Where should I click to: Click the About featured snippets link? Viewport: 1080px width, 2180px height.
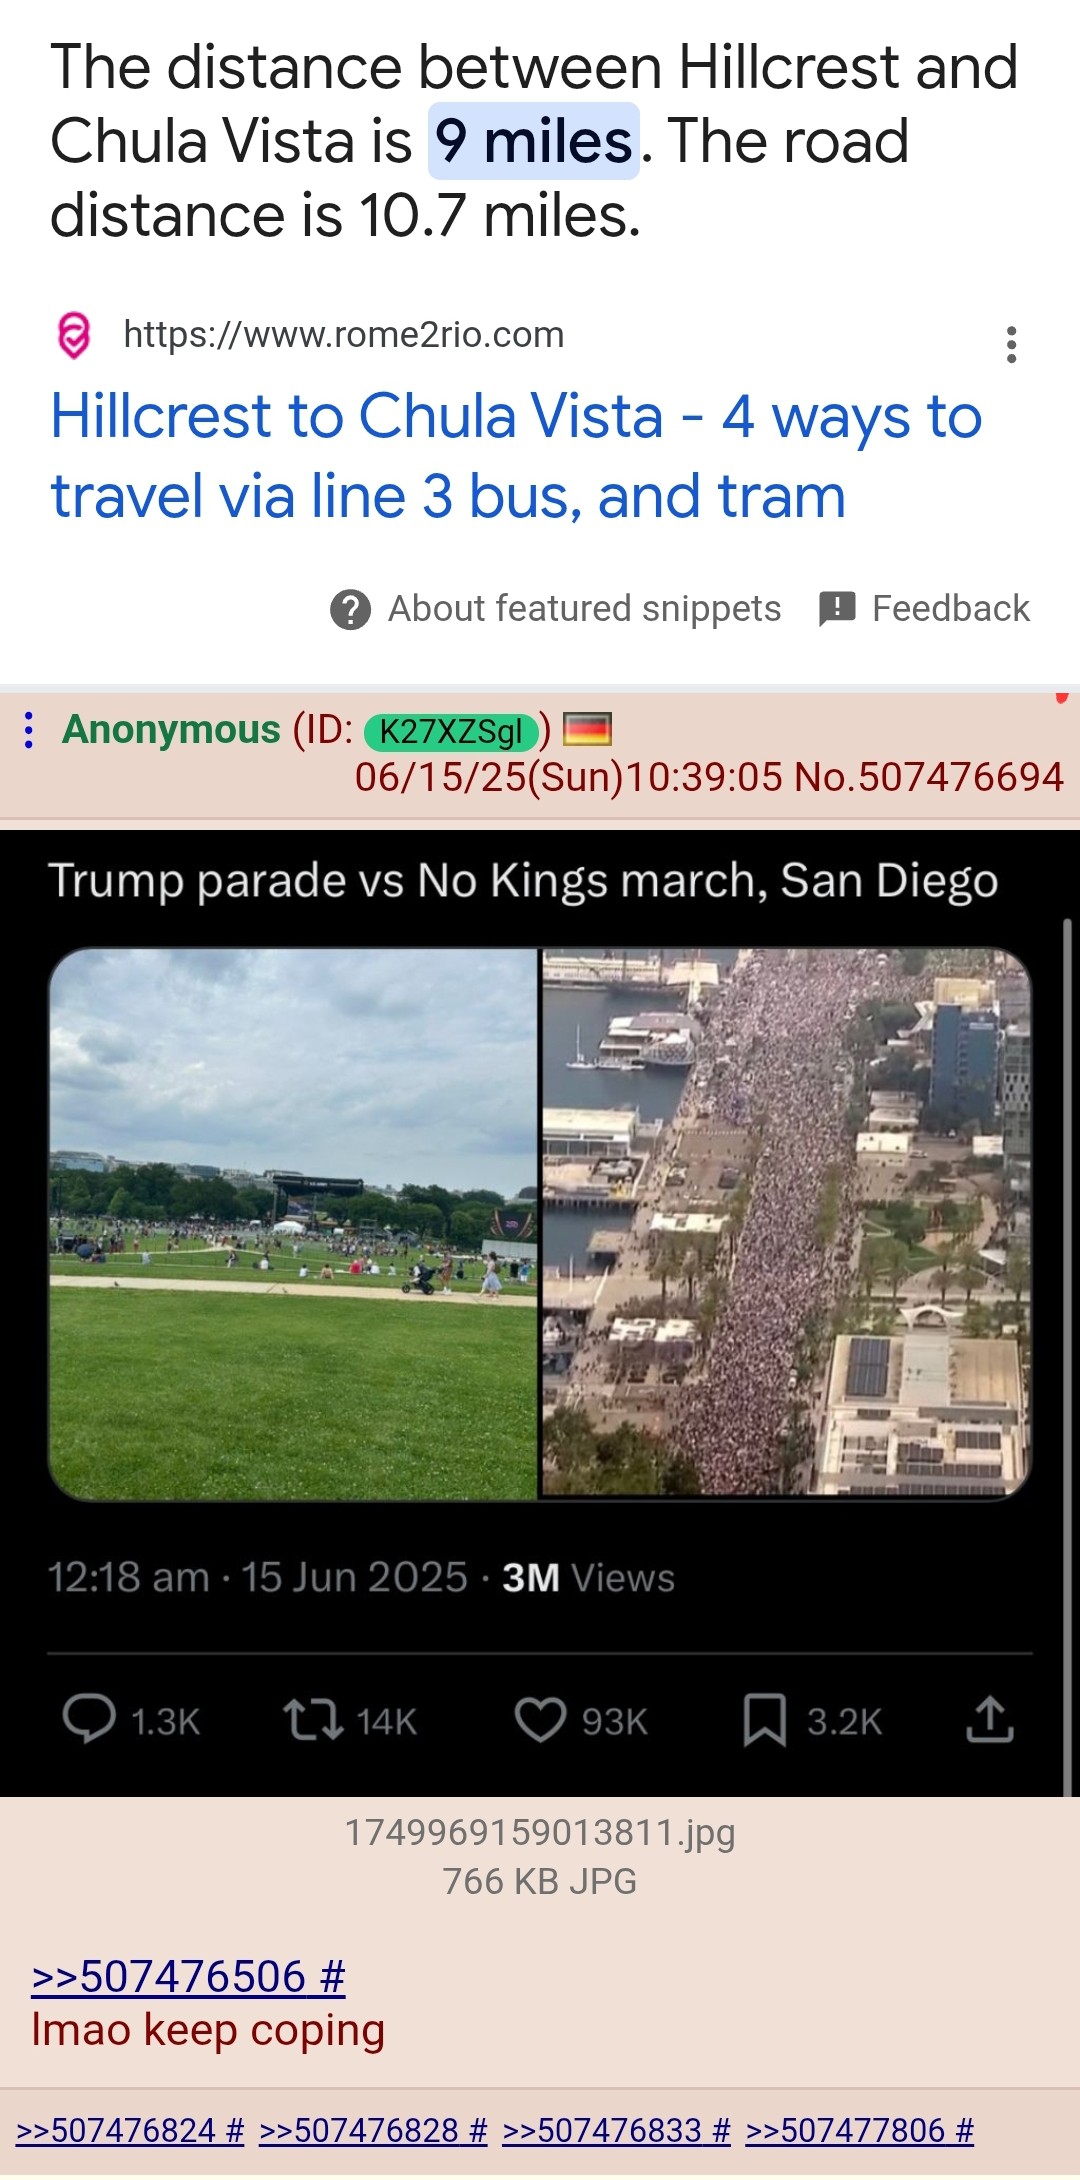point(584,609)
